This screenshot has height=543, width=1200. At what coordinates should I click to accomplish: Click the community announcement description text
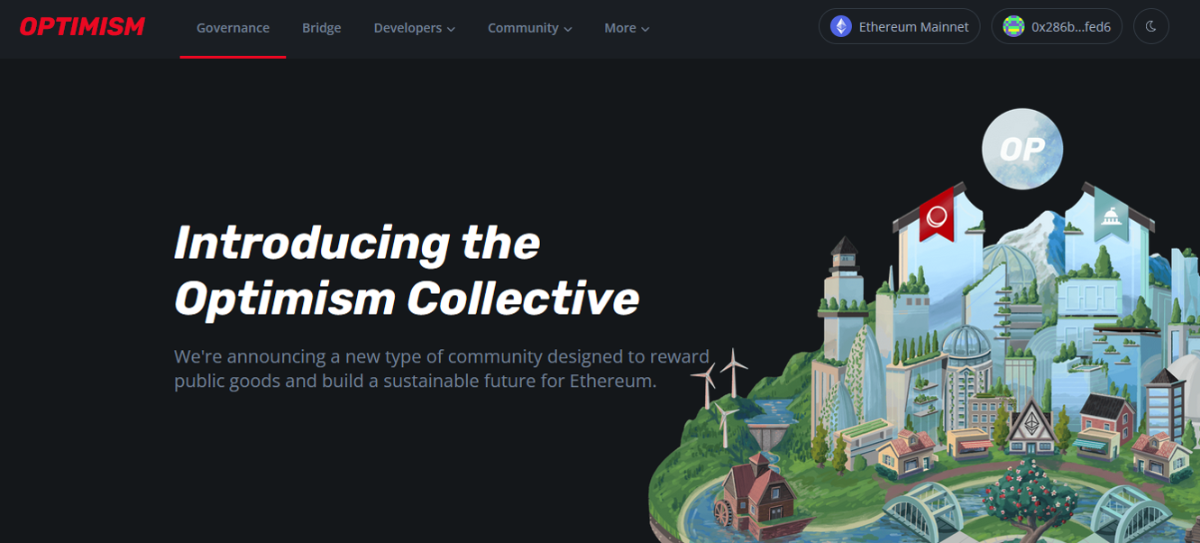[442, 369]
